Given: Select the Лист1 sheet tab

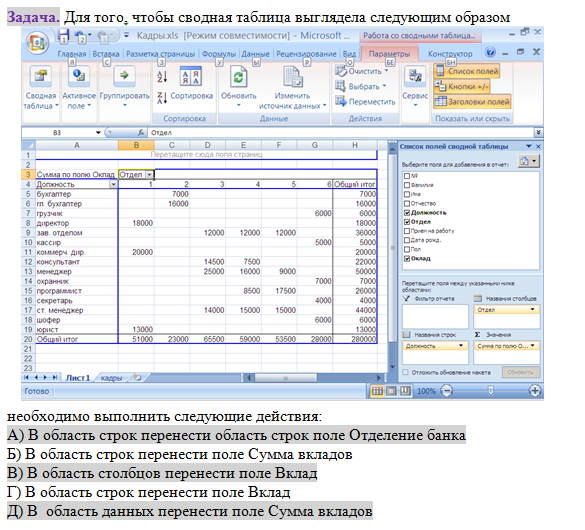Looking at the screenshot, I should point(78,378).
